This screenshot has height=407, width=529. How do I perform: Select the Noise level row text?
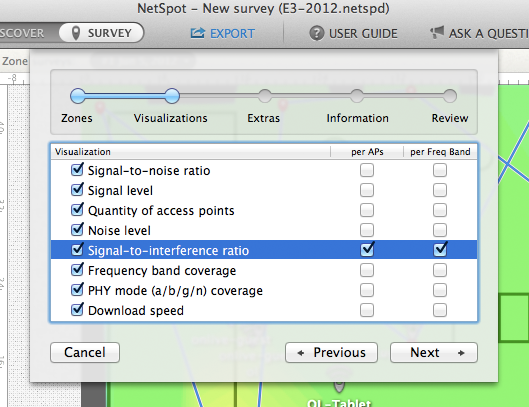119,230
